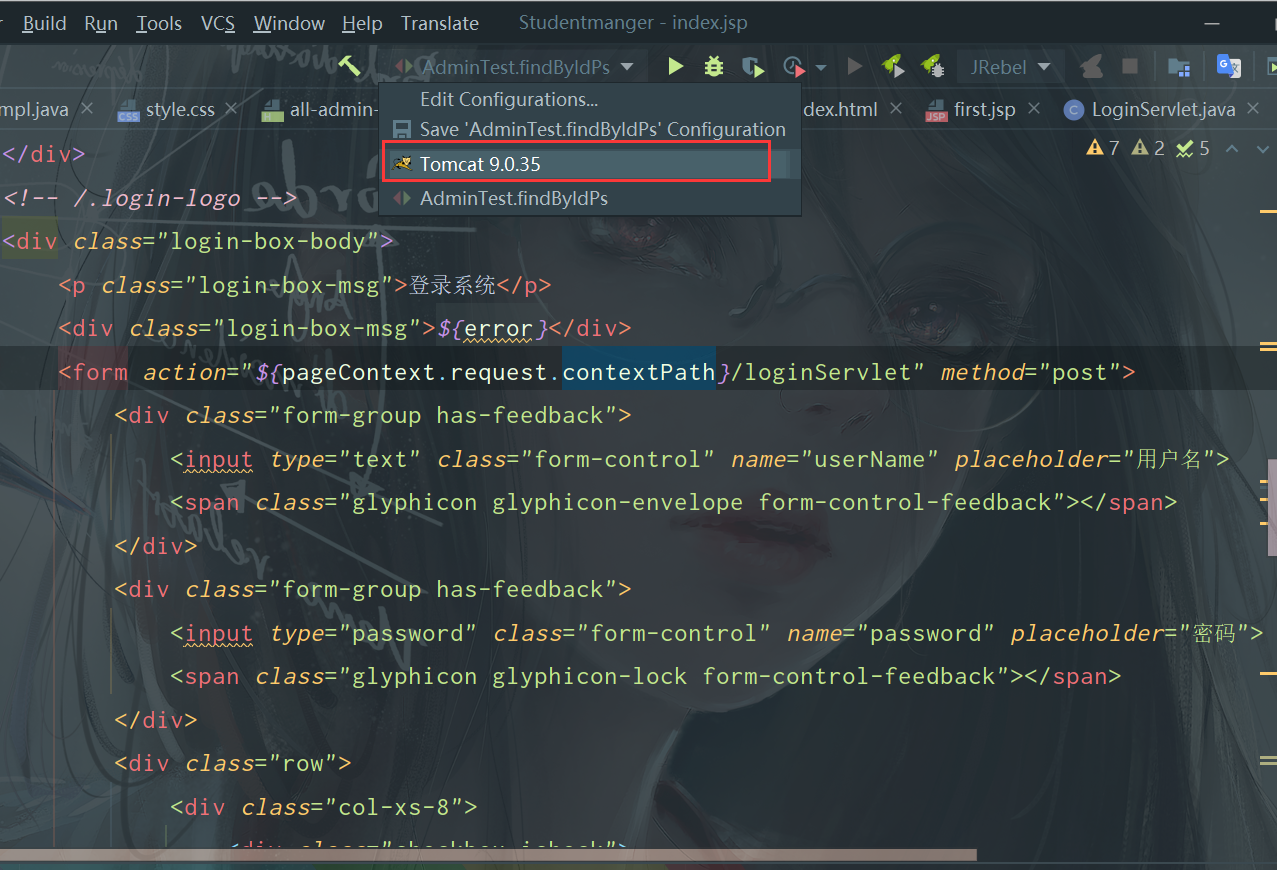
Task: Click the profiler run icon
Action: point(794,67)
